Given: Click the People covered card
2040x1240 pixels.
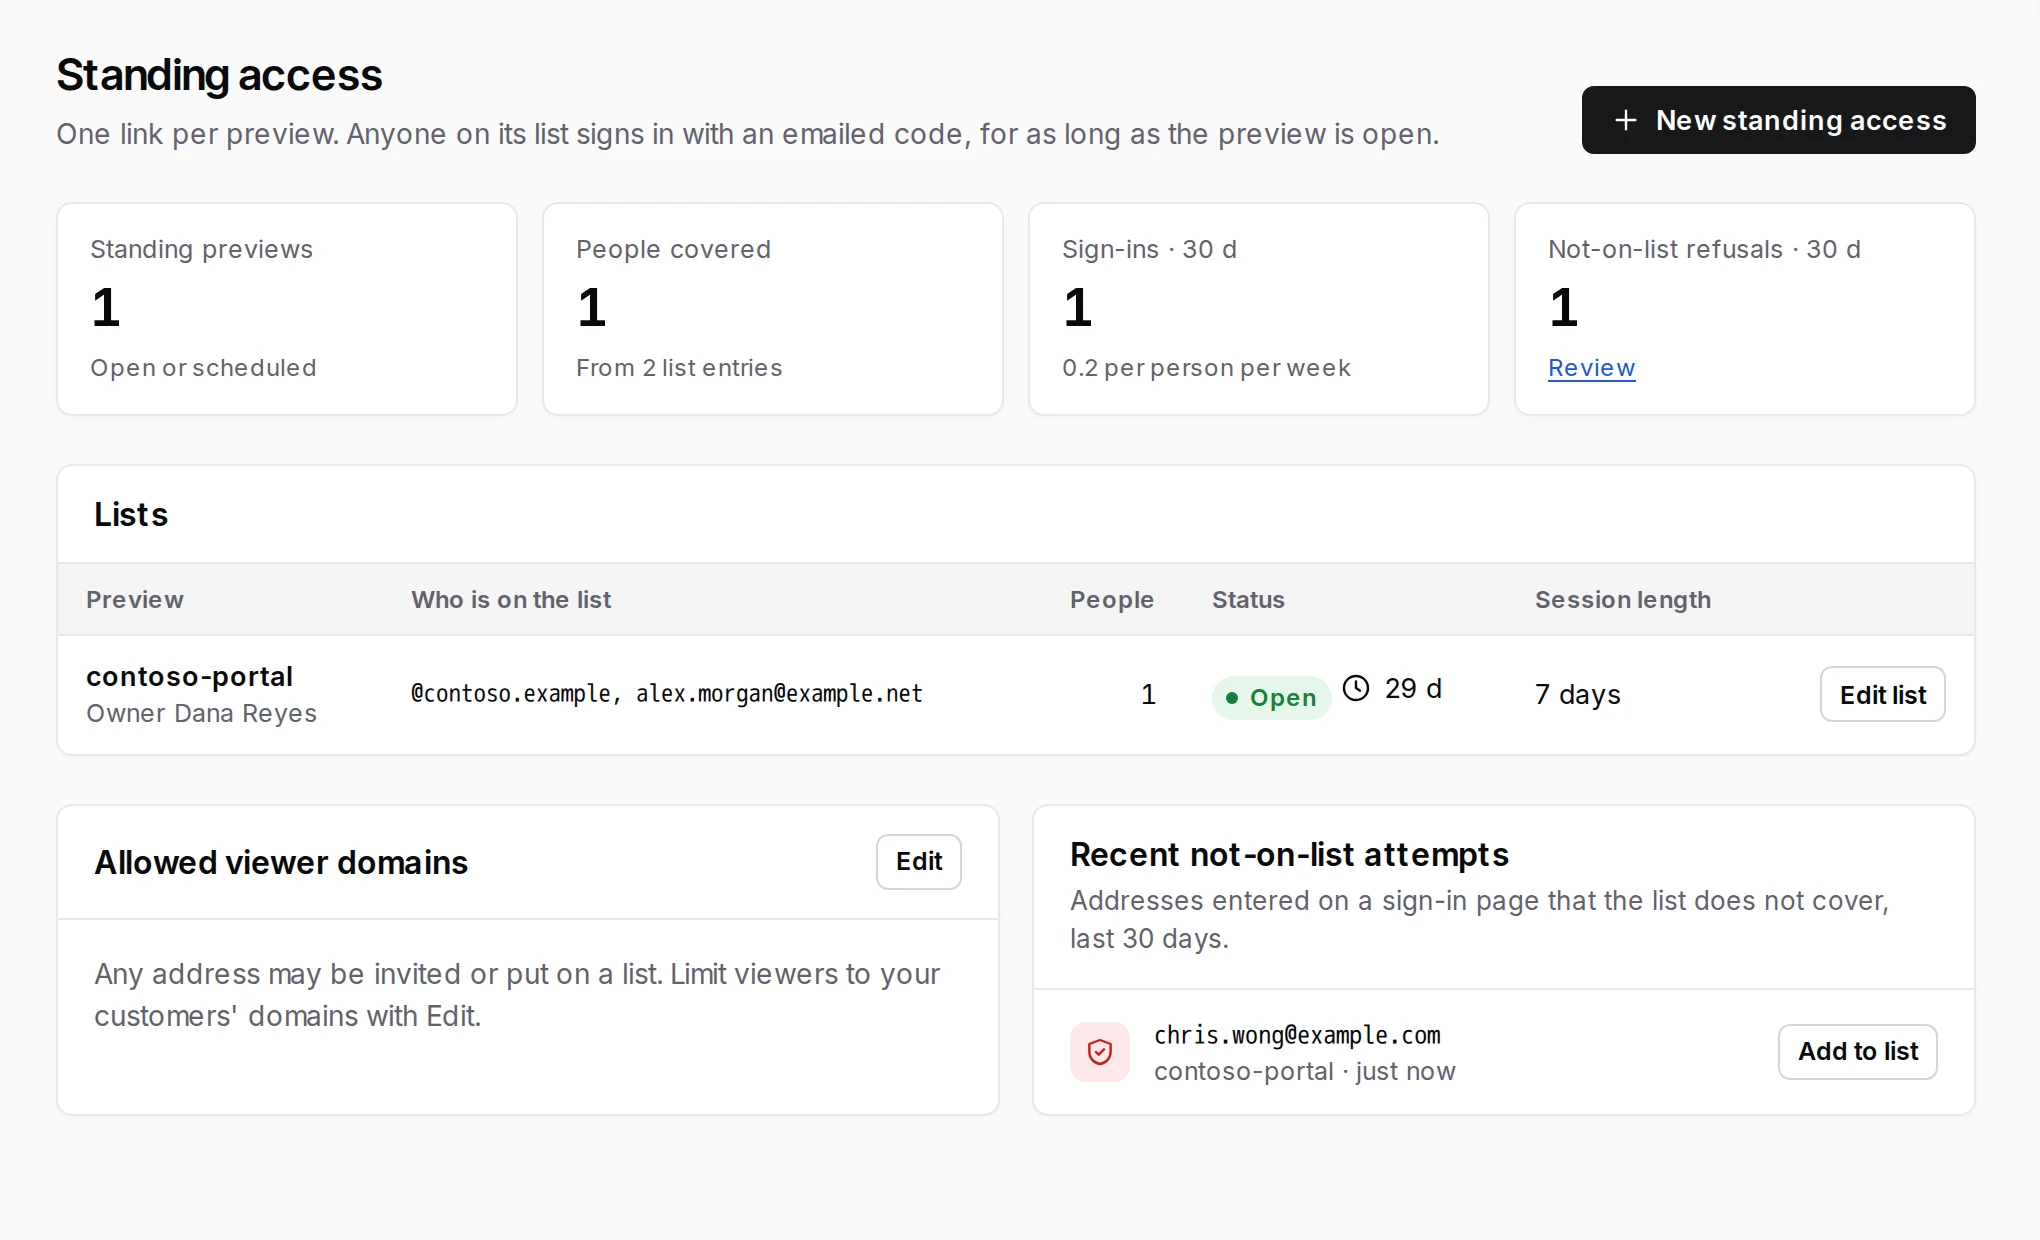Looking at the screenshot, I should tap(773, 309).
